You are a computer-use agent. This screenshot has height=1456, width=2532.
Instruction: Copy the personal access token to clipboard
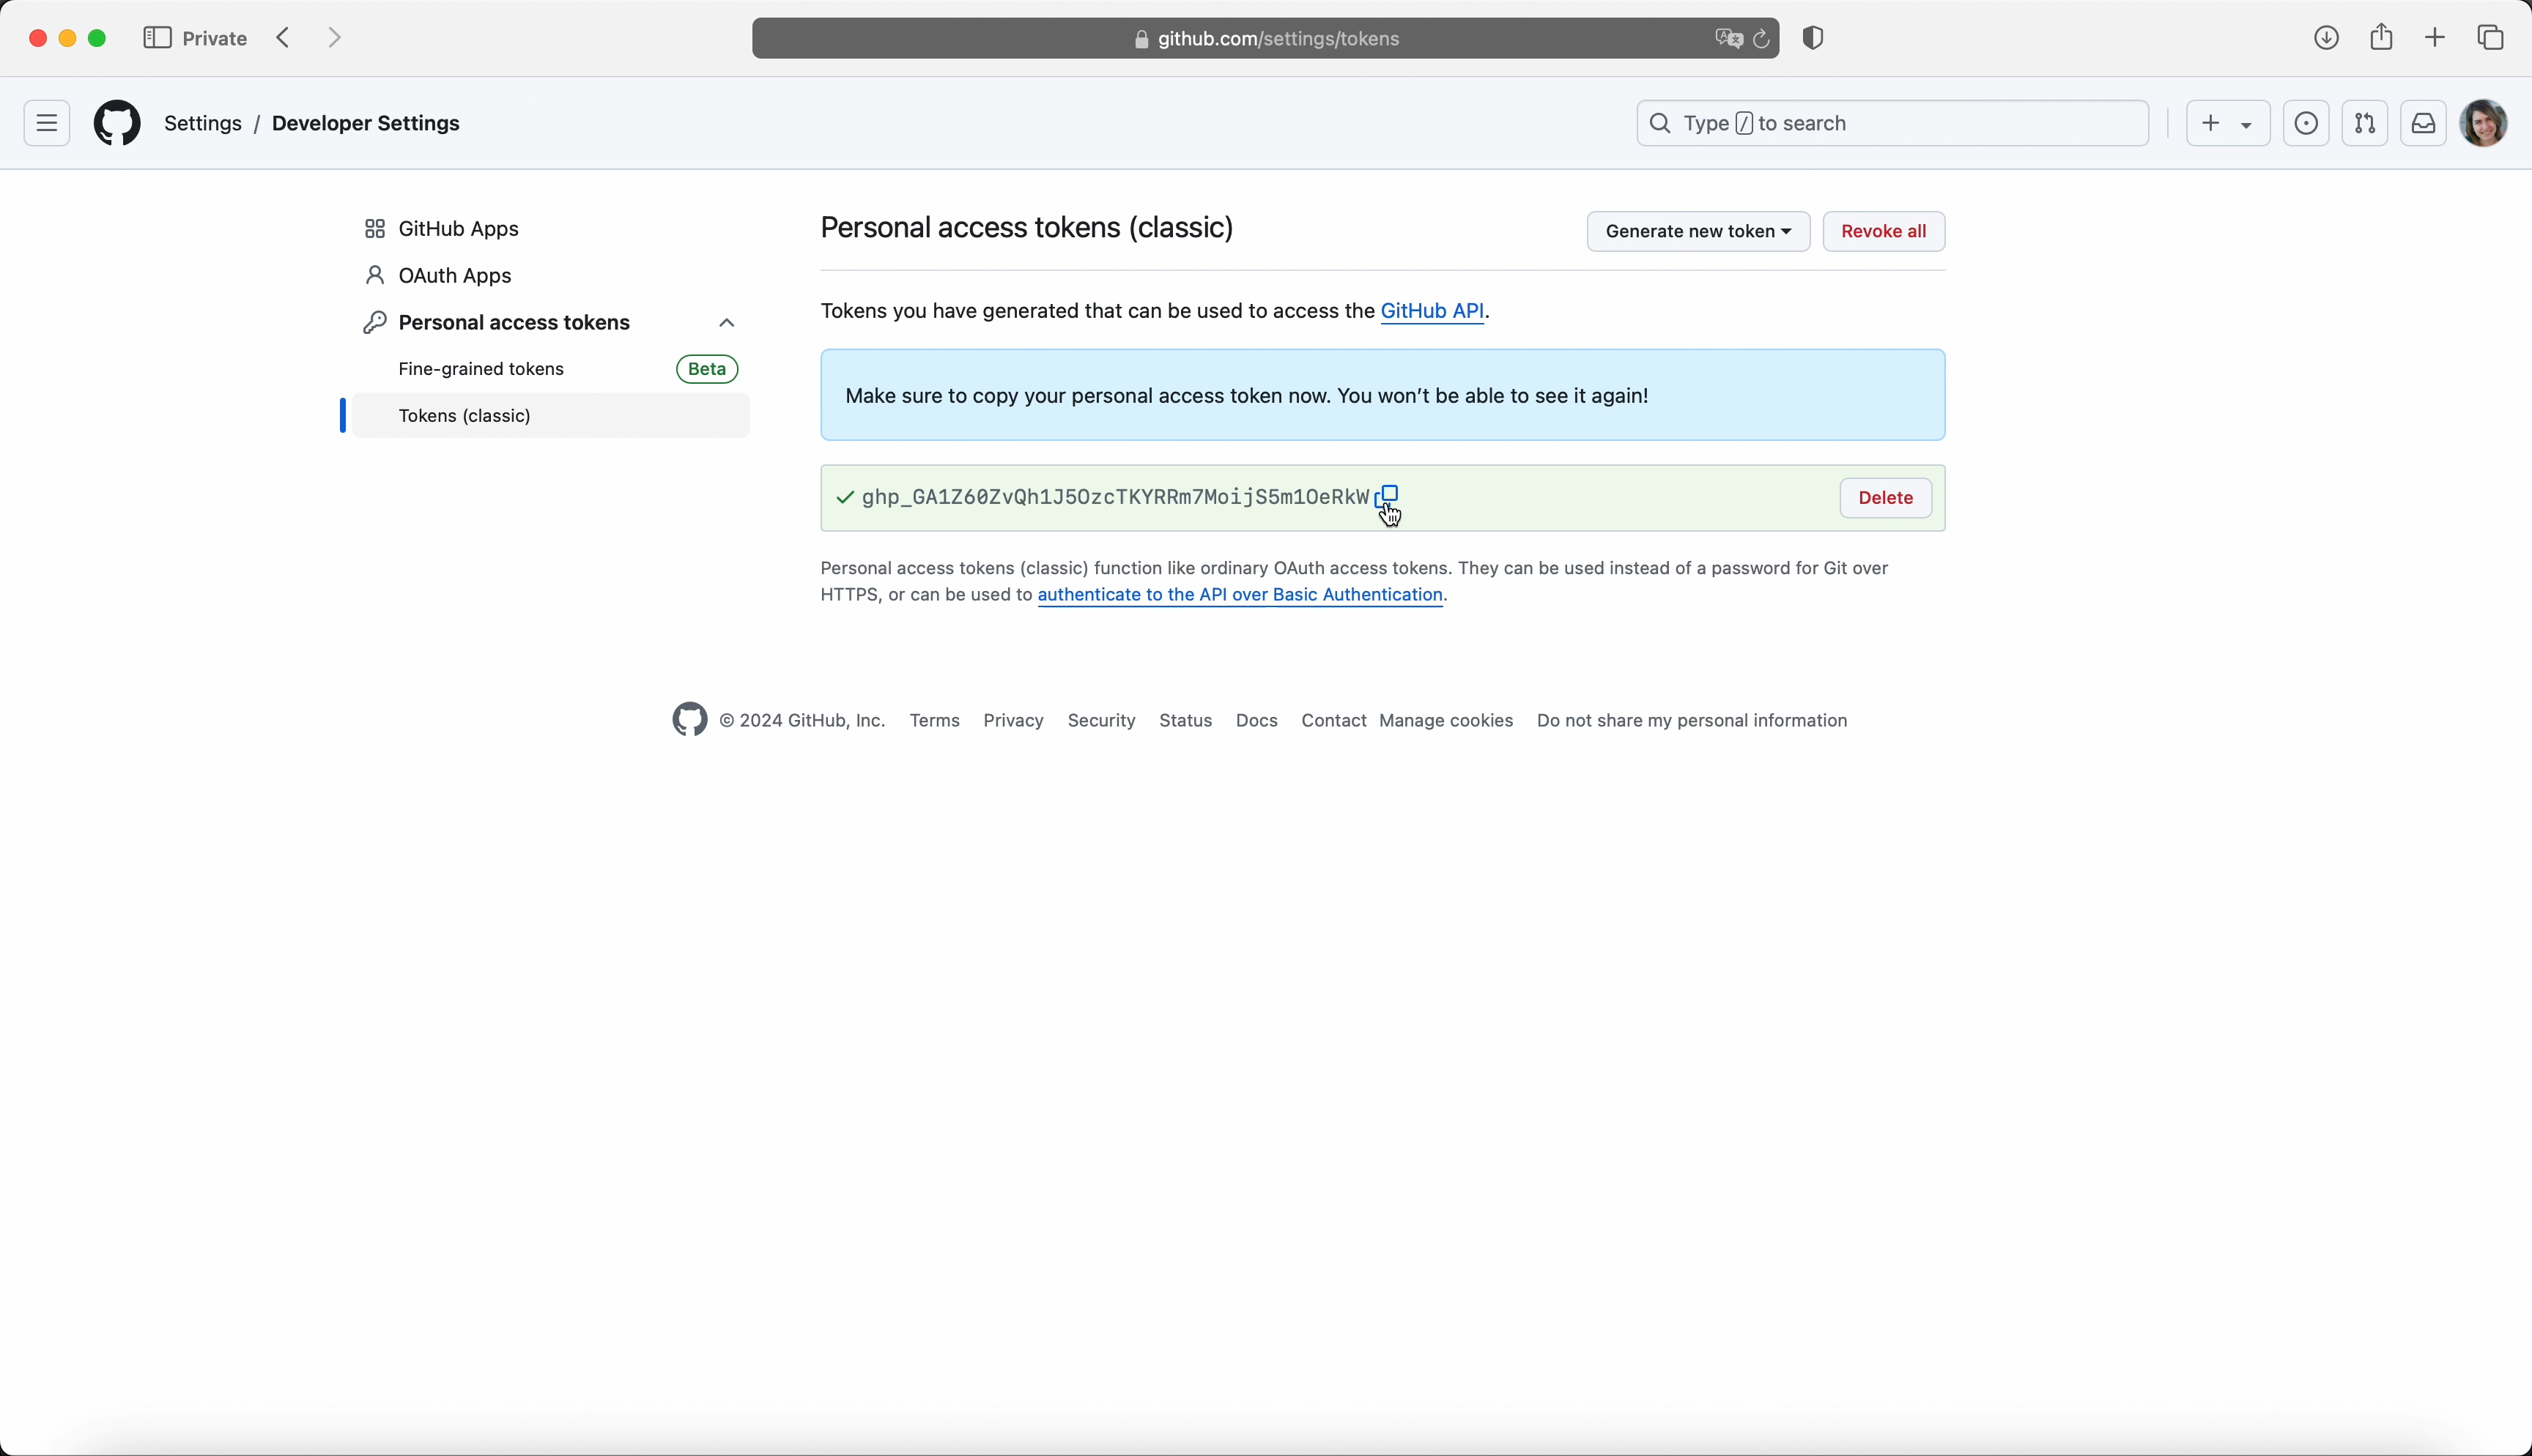tap(1389, 496)
